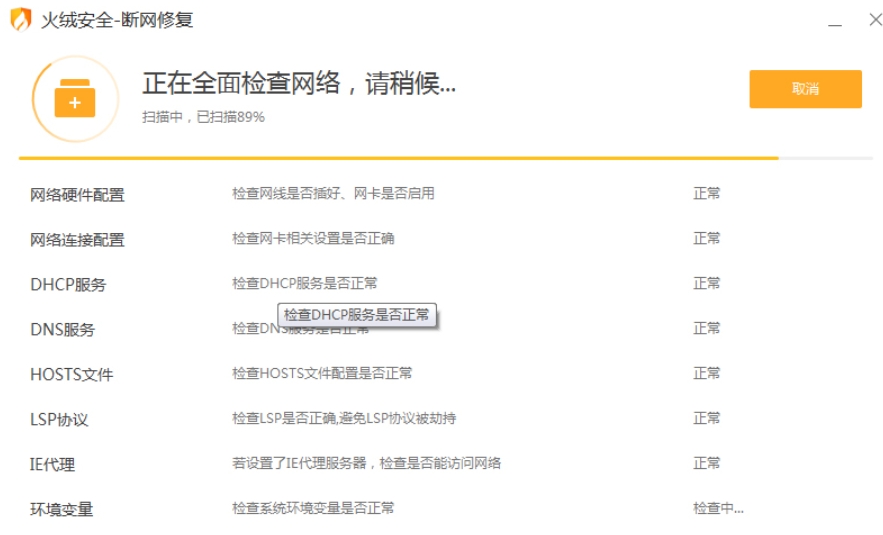
Task: Click the LSP协议 item label
Action: [59, 420]
